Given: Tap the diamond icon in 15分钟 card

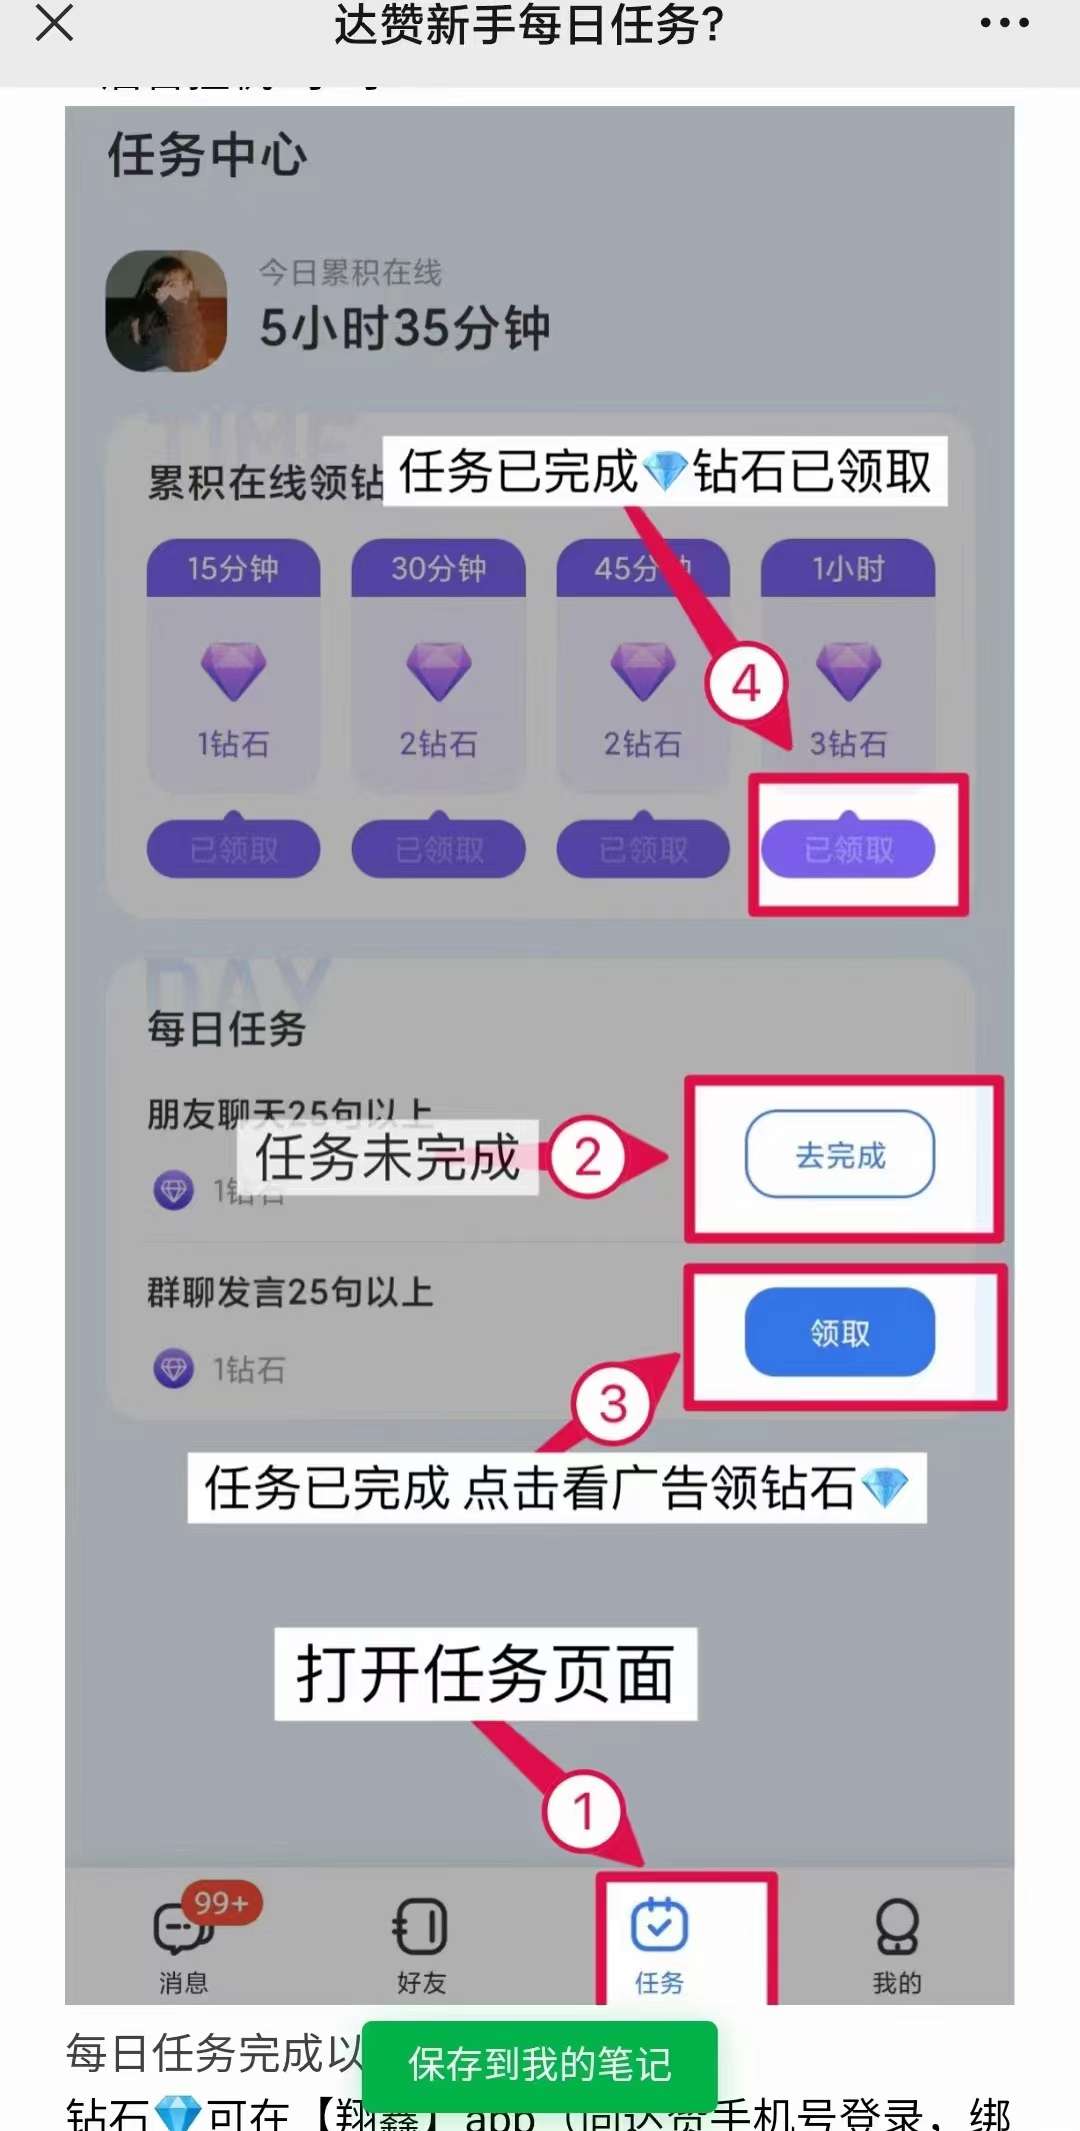Looking at the screenshot, I should pos(233,670).
